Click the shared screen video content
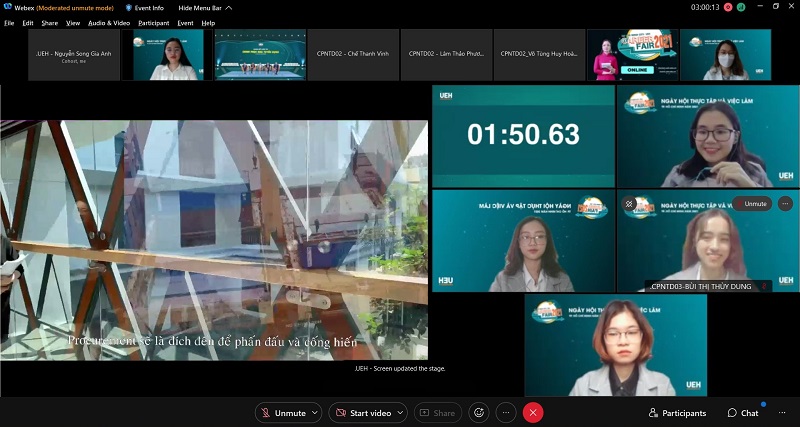The width and height of the screenshot is (800, 427). tap(214, 240)
